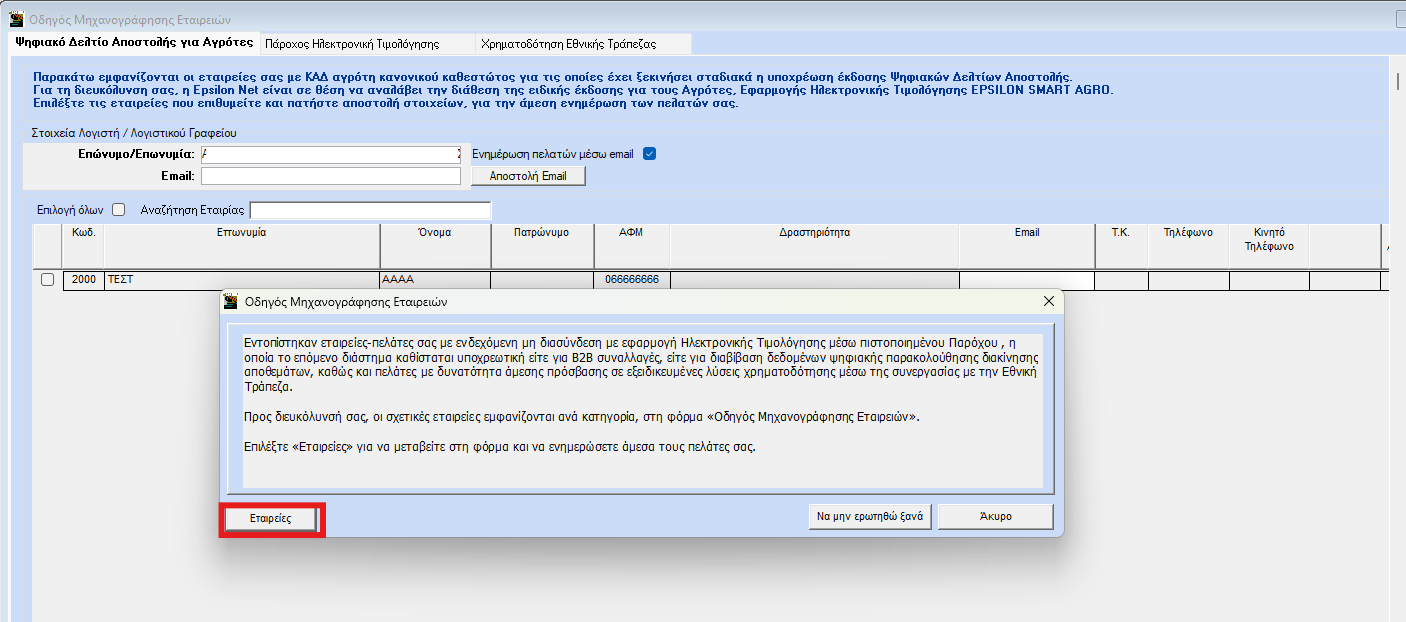Click the main window's title bar app icon
The width and height of the screenshot is (1406, 622).
tap(17, 19)
